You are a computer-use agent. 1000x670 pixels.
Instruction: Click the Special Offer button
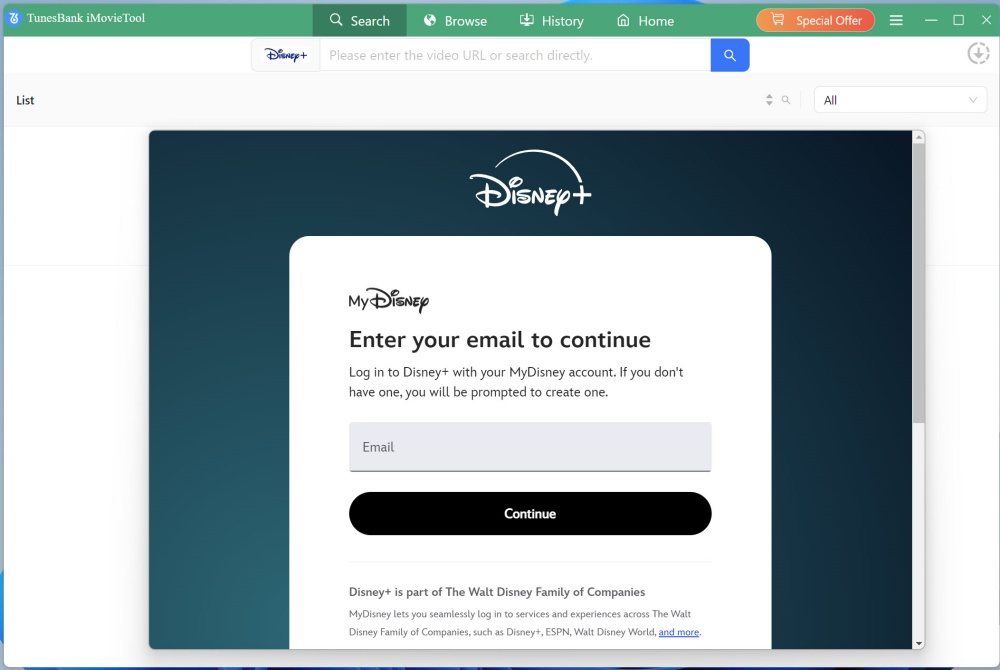coord(815,20)
